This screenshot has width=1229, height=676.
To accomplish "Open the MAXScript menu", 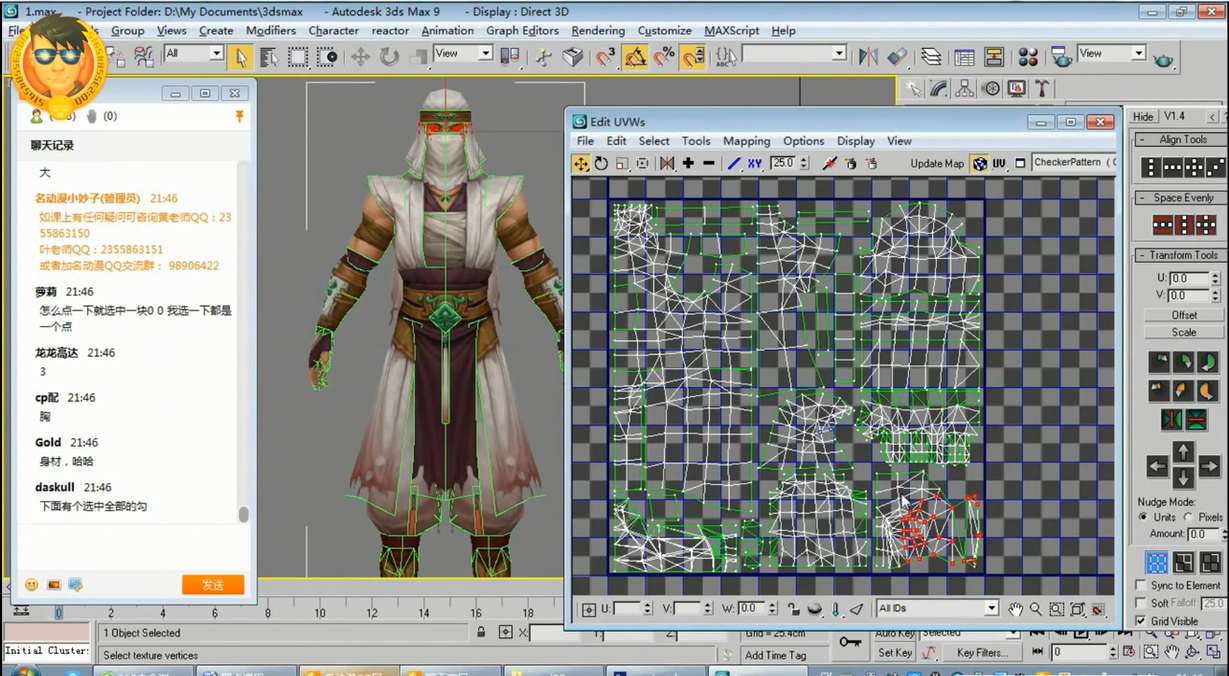I will 732,31.
